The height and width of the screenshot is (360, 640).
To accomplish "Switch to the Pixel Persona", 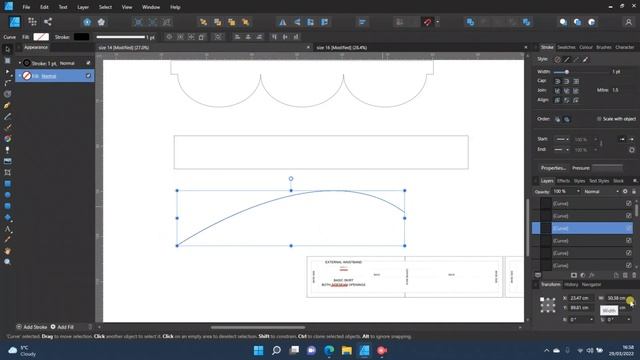I will (x=32, y=22).
